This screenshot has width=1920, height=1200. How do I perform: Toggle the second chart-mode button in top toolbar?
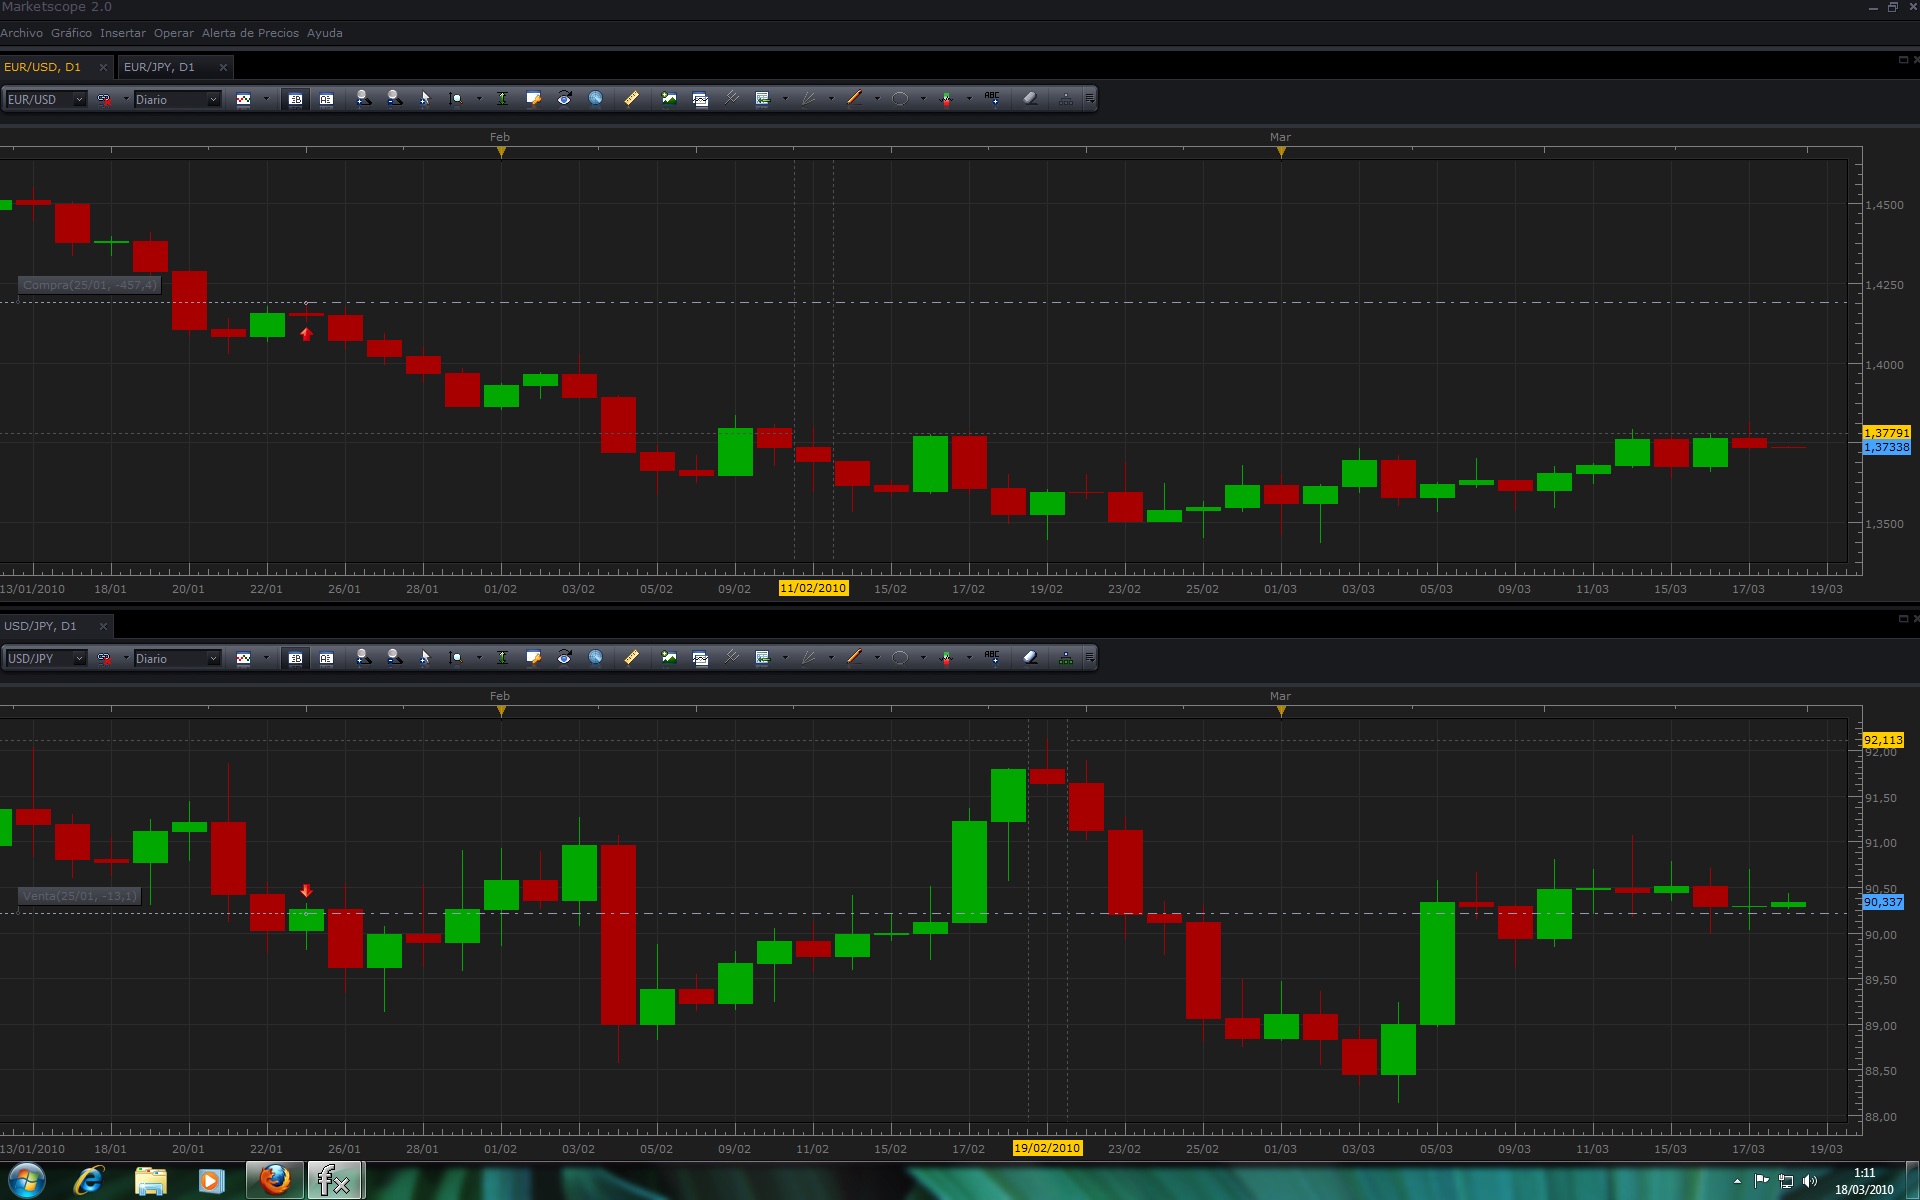(326, 99)
